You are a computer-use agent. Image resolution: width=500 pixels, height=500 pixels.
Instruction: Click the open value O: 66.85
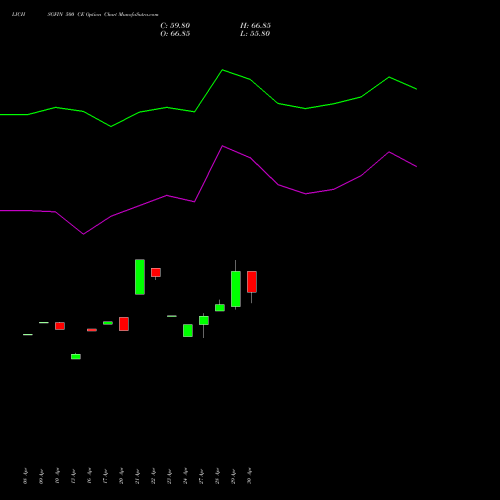[175, 34]
